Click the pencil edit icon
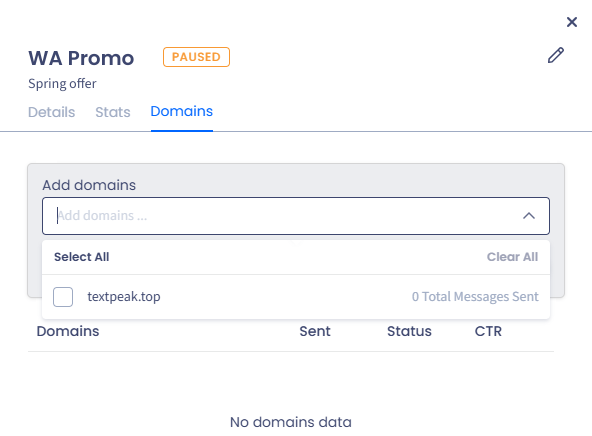 [556, 55]
